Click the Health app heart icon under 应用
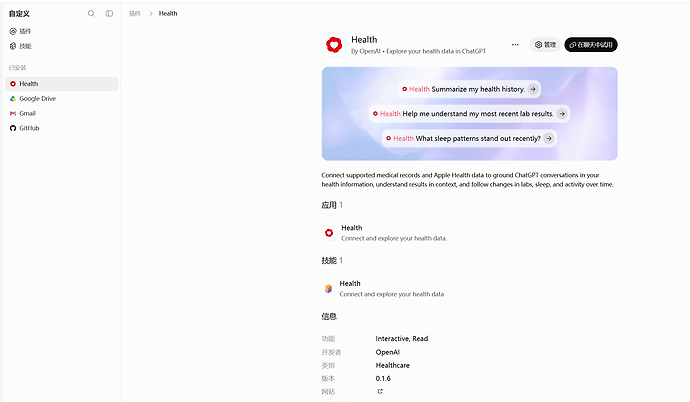 click(329, 233)
